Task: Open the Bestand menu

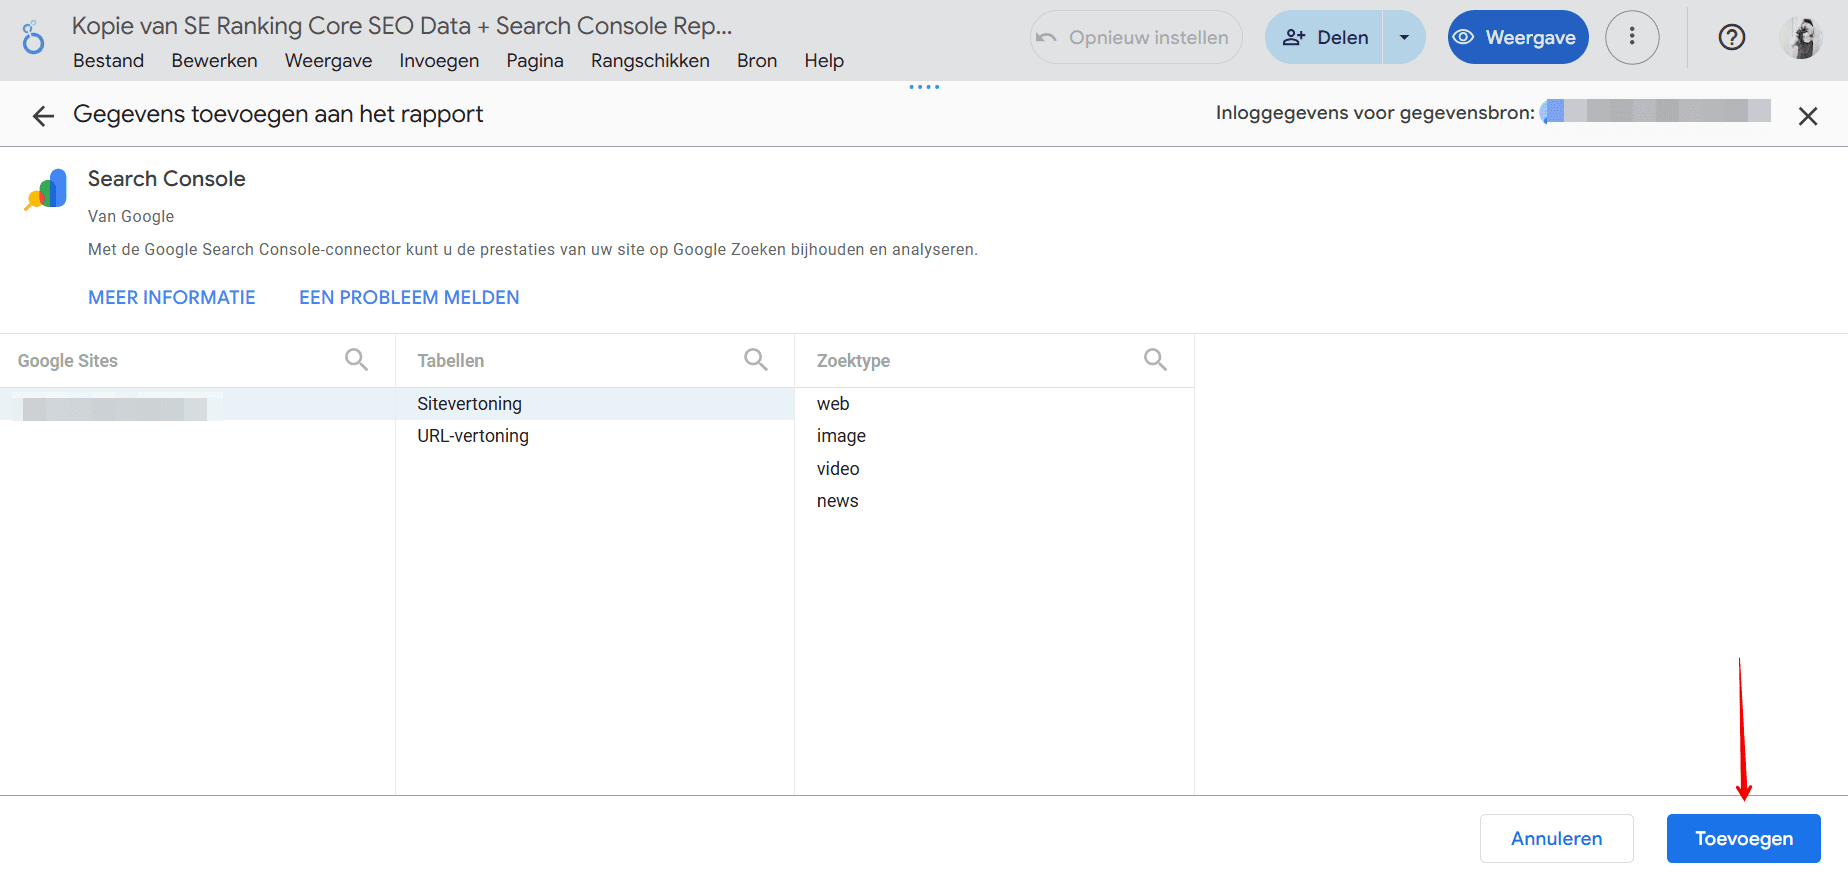Action: coord(108,61)
